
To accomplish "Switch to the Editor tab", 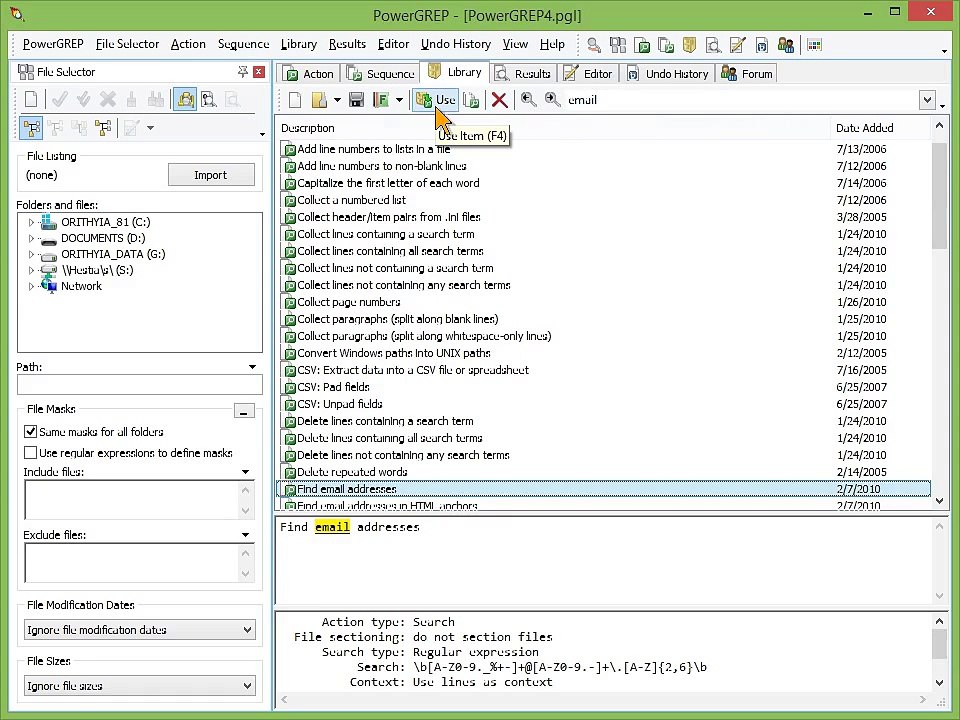I will (588, 73).
